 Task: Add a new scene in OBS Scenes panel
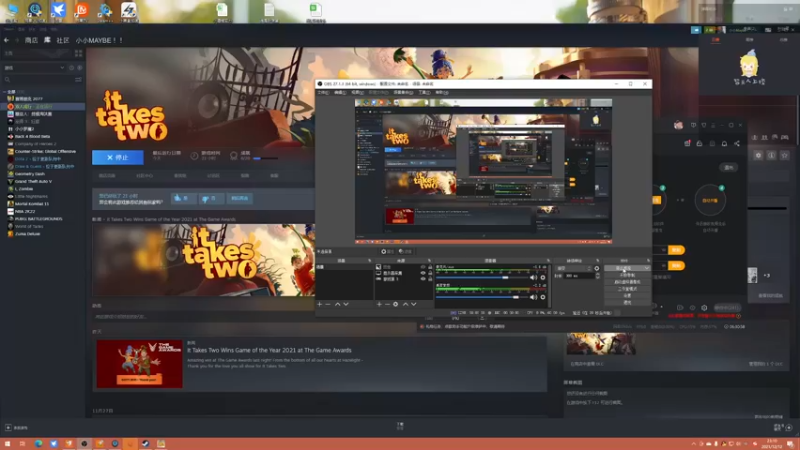(x=319, y=304)
